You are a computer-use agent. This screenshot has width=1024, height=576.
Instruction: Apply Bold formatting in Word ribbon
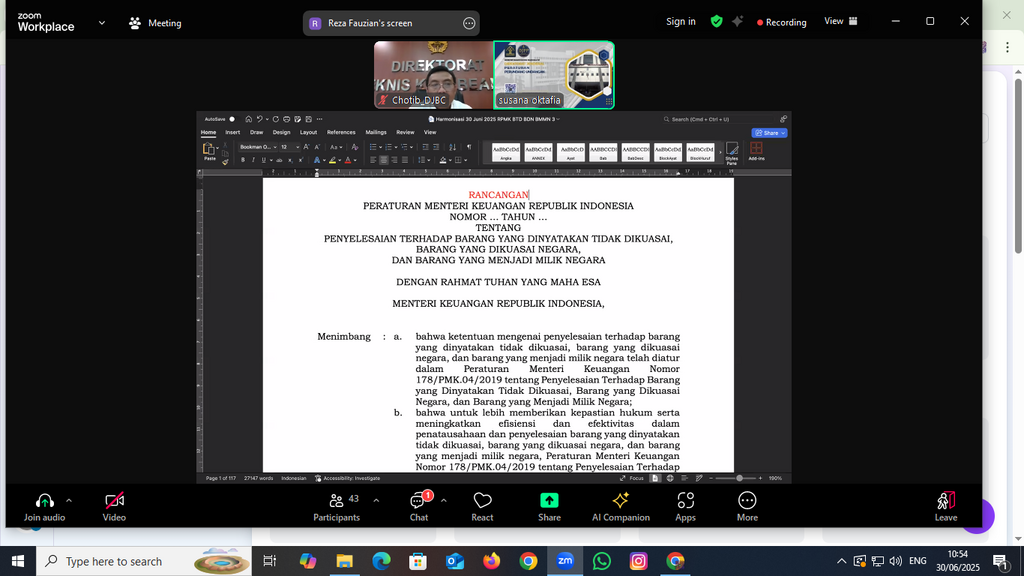point(243,160)
